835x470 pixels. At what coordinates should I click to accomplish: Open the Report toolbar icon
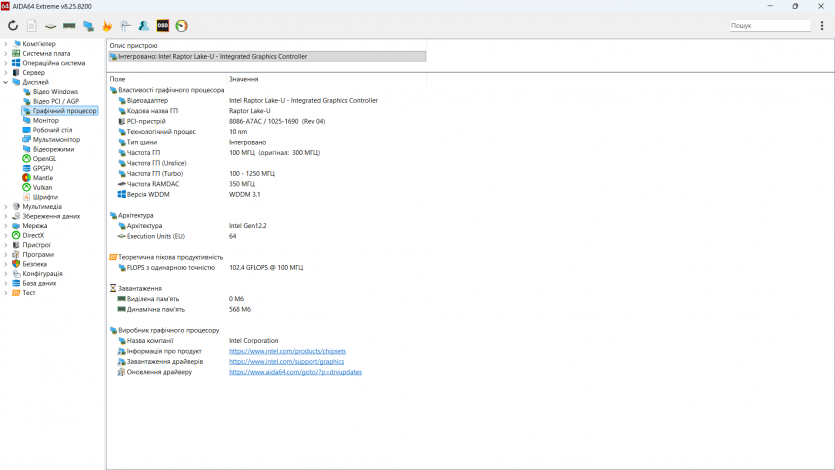(32, 25)
